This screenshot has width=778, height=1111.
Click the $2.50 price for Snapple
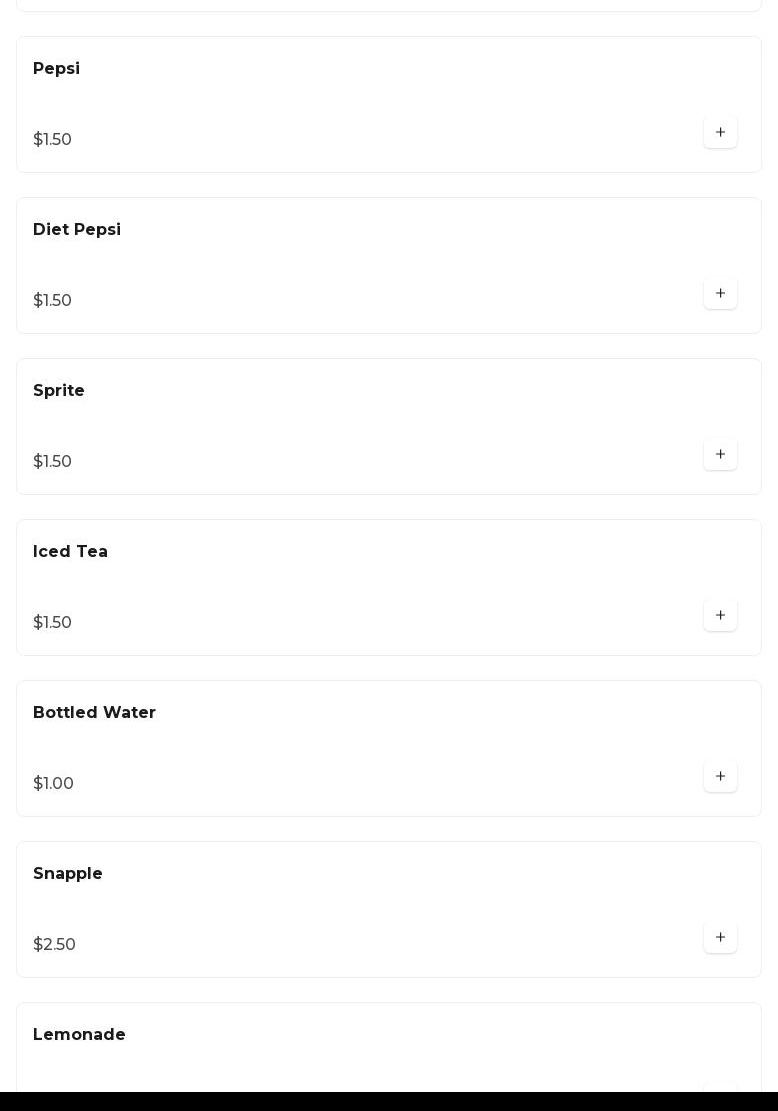pos(54,944)
